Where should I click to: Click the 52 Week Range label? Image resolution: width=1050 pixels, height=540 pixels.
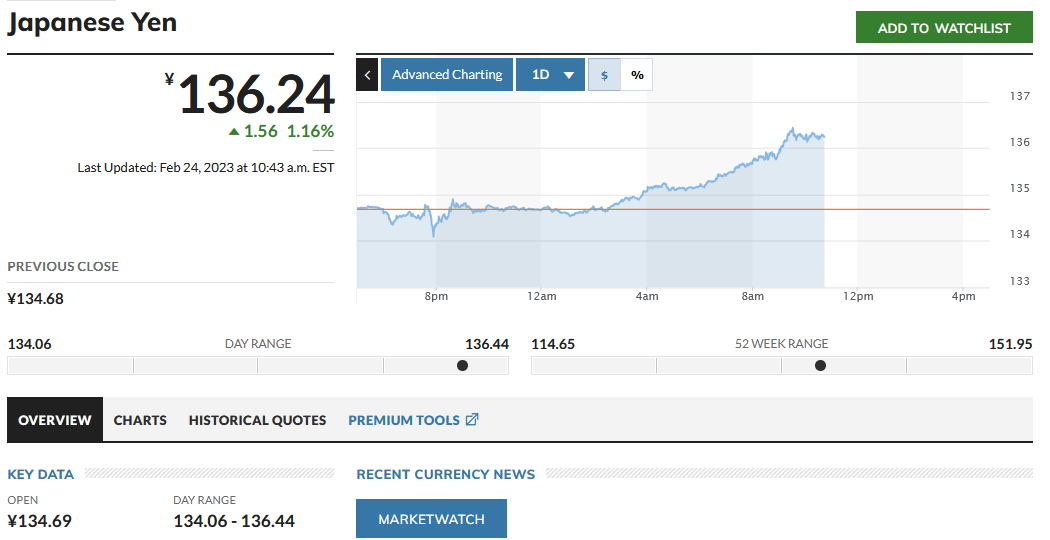point(781,344)
